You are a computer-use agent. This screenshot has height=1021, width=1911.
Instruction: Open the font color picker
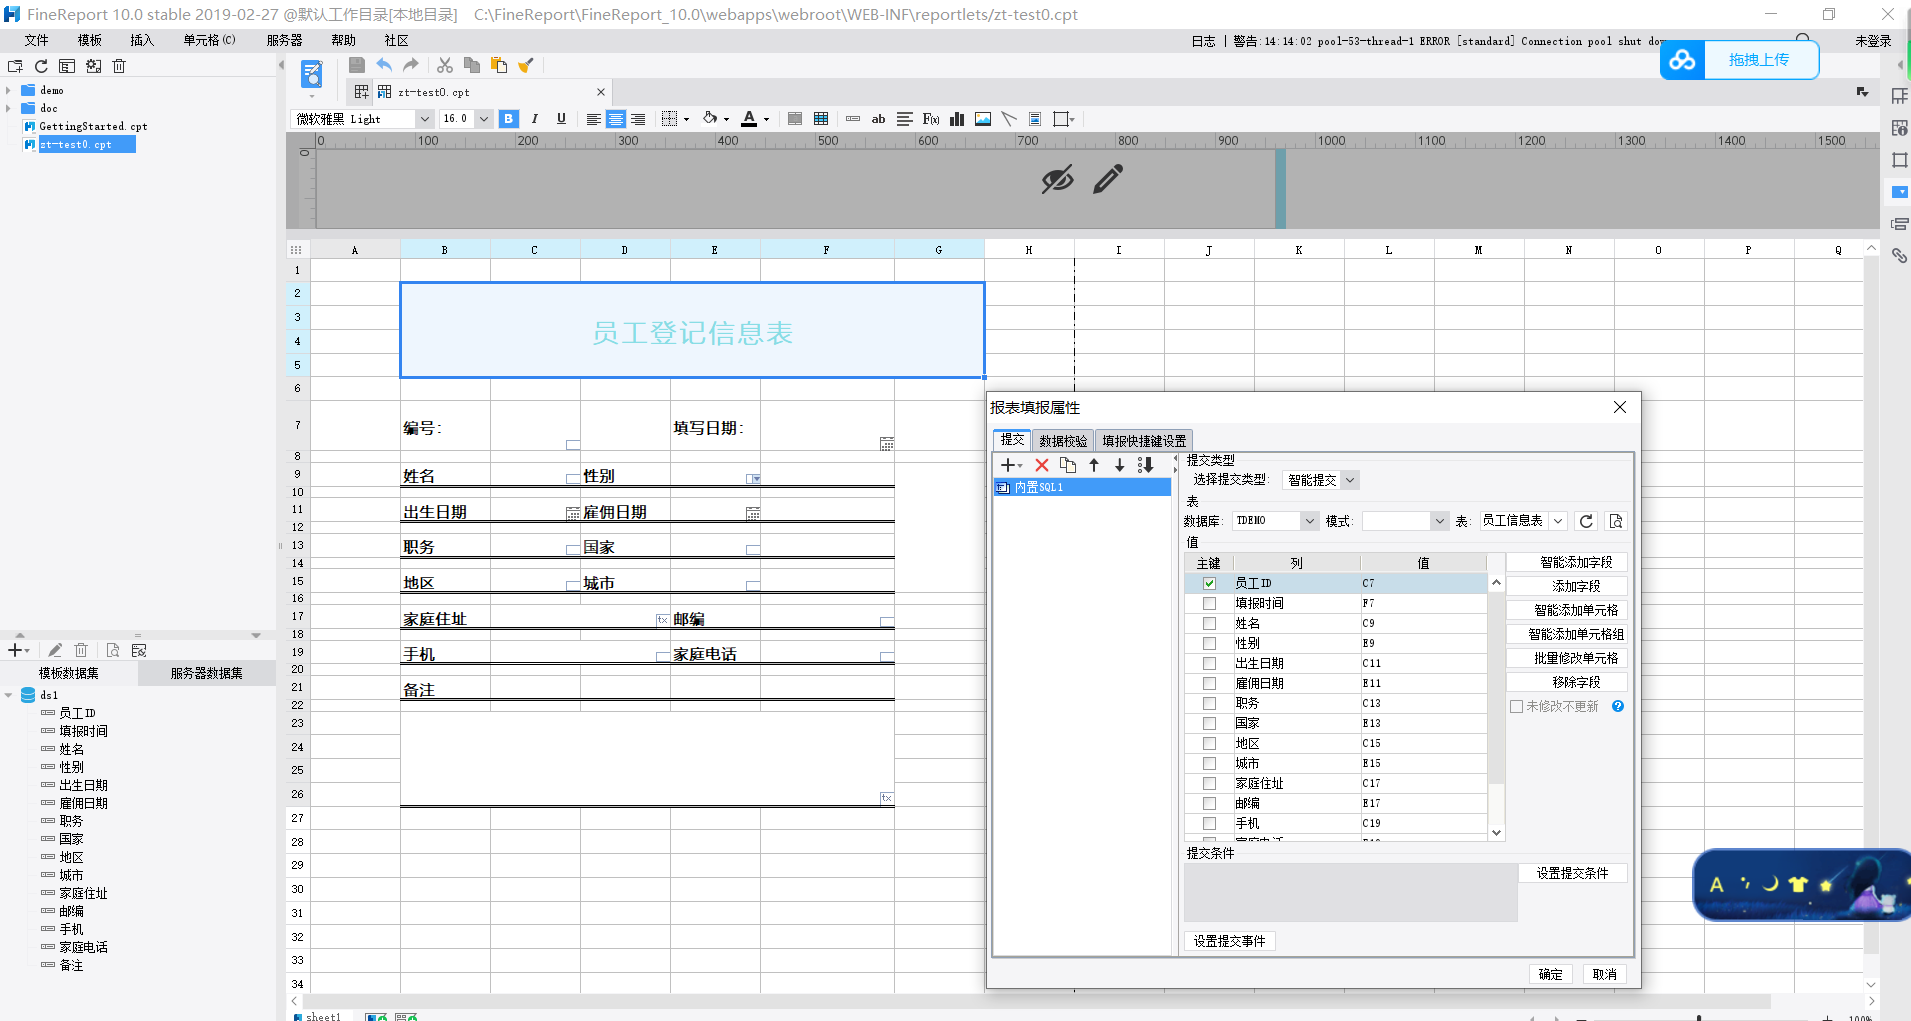tap(755, 119)
